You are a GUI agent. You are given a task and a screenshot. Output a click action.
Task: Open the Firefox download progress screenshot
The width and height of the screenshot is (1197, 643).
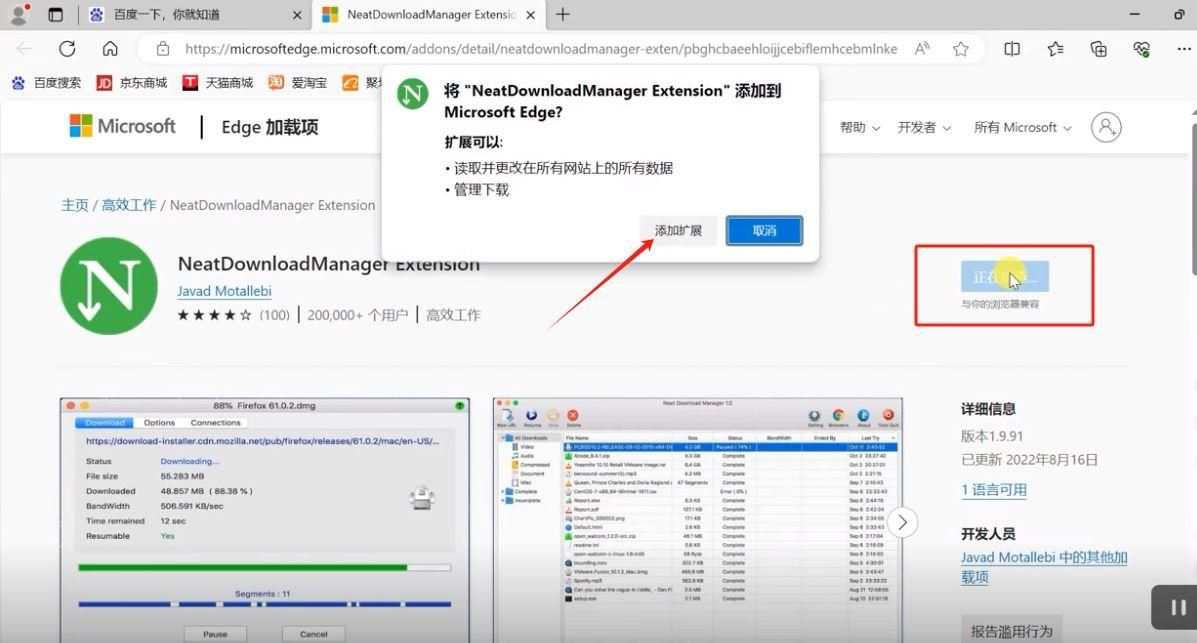265,520
